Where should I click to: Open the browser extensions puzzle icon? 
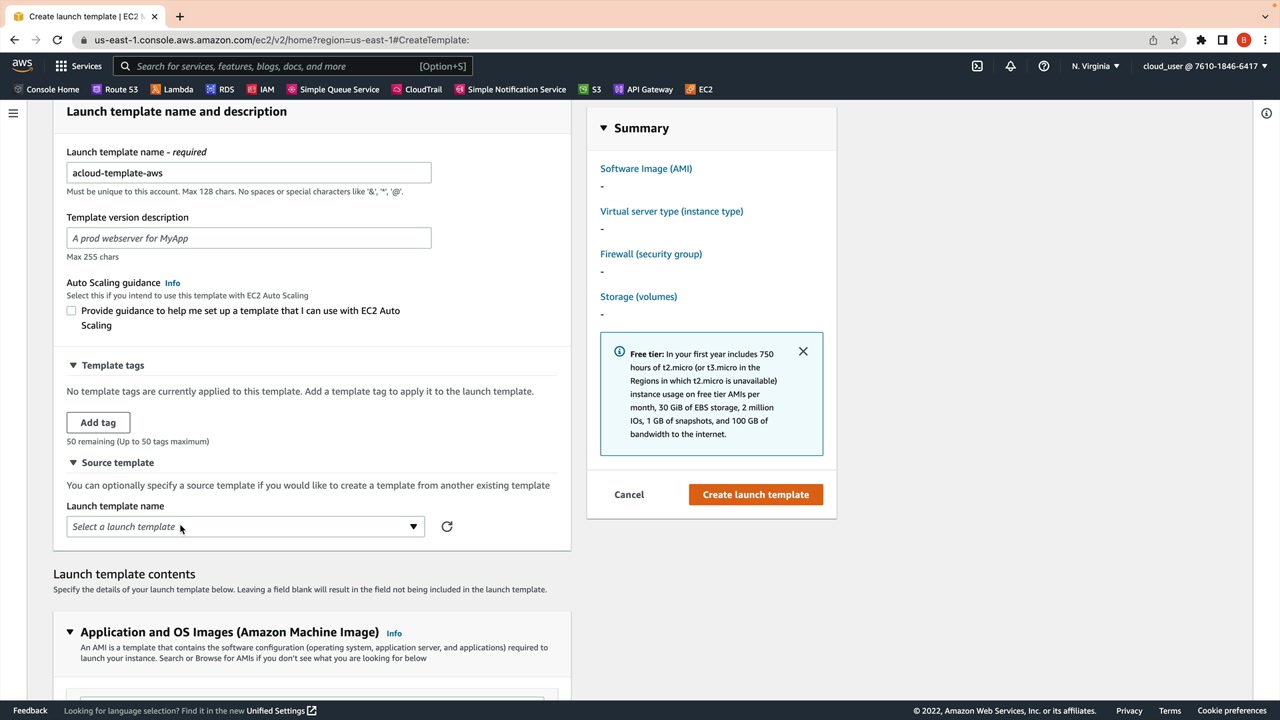tap(1201, 40)
